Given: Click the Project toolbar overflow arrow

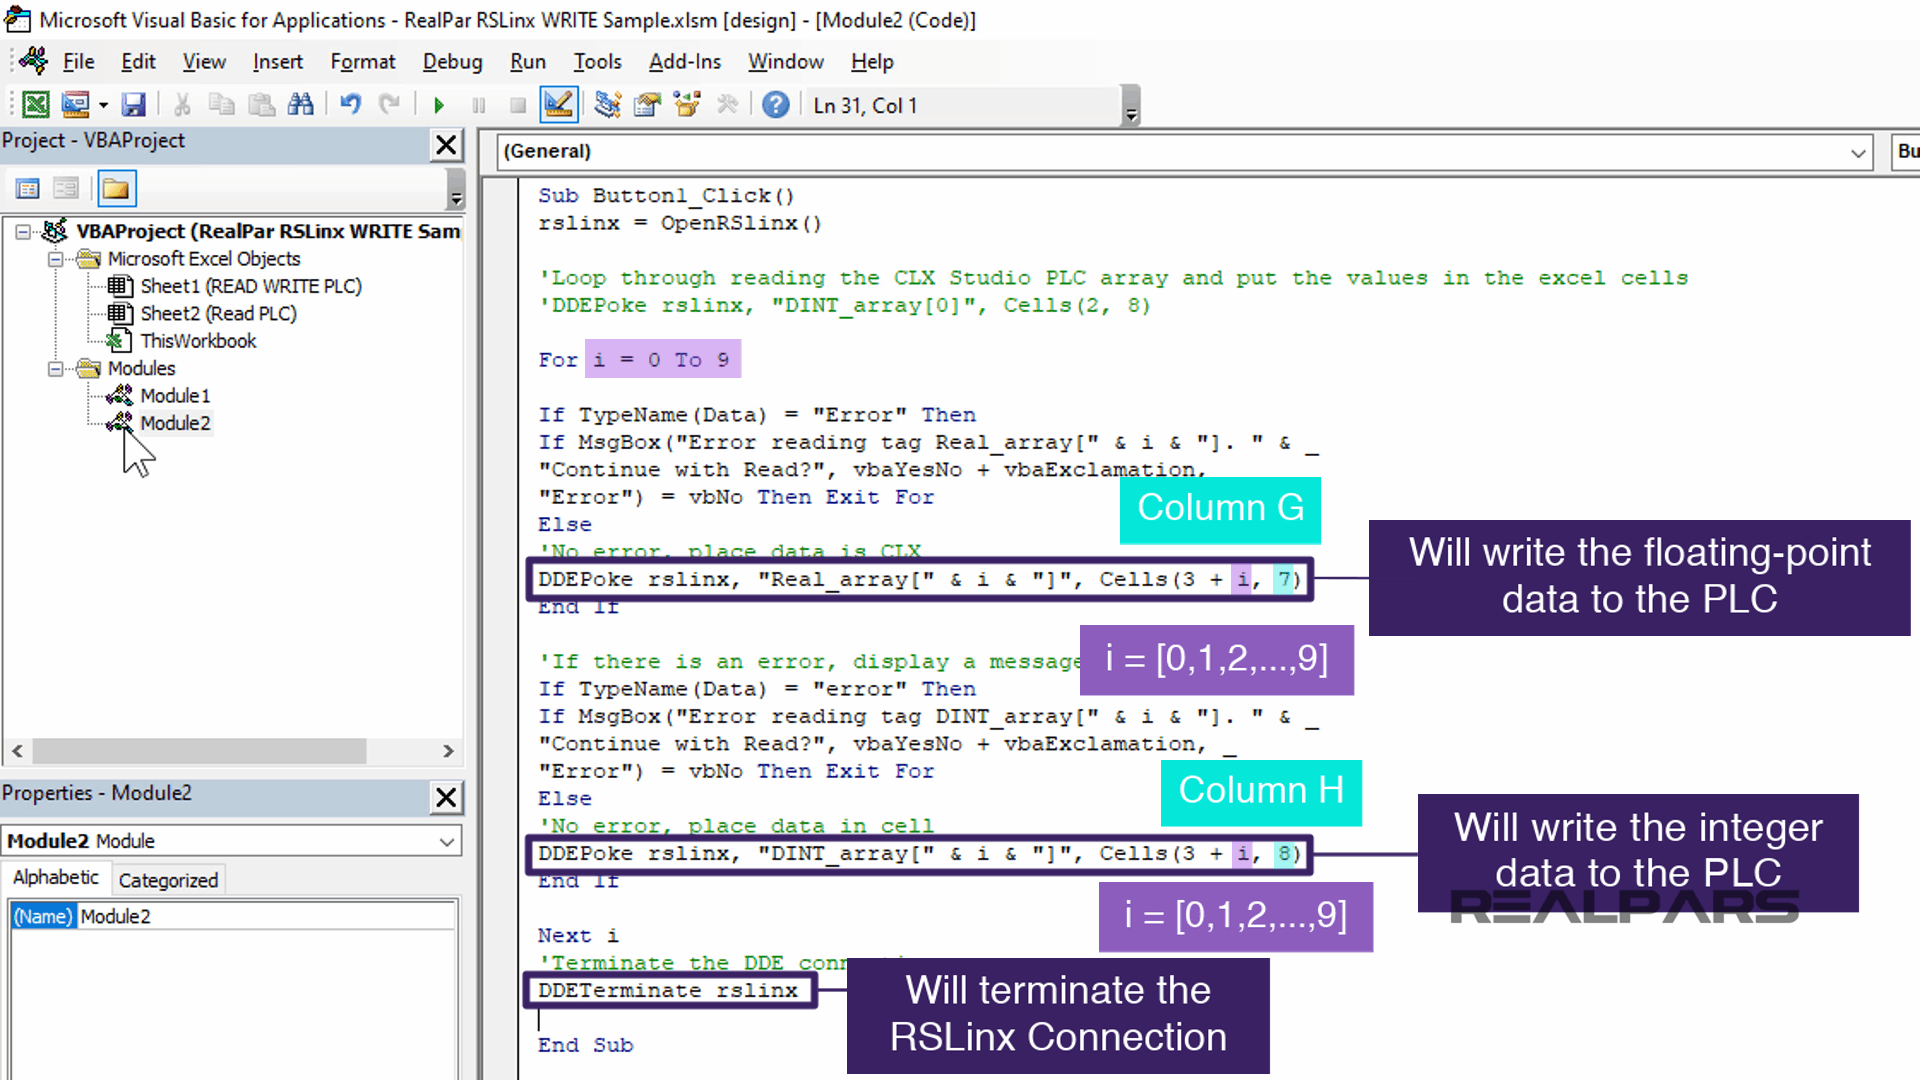Looking at the screenshot, I should click(x=456, y=189).
